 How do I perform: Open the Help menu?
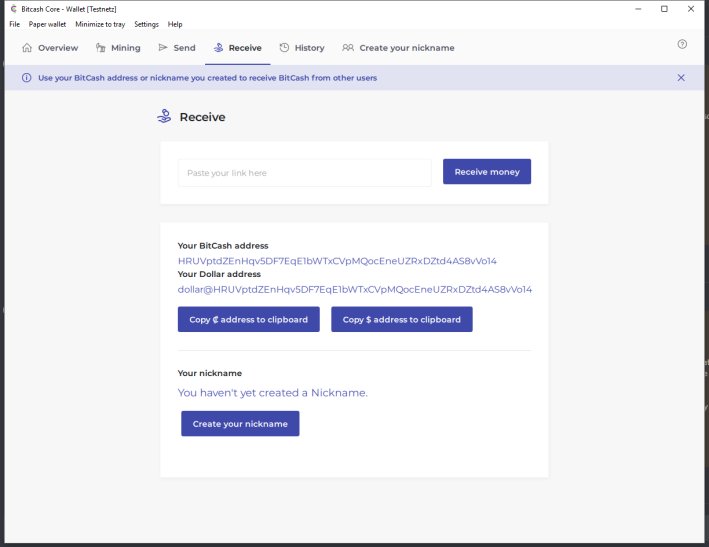[175, 24]
